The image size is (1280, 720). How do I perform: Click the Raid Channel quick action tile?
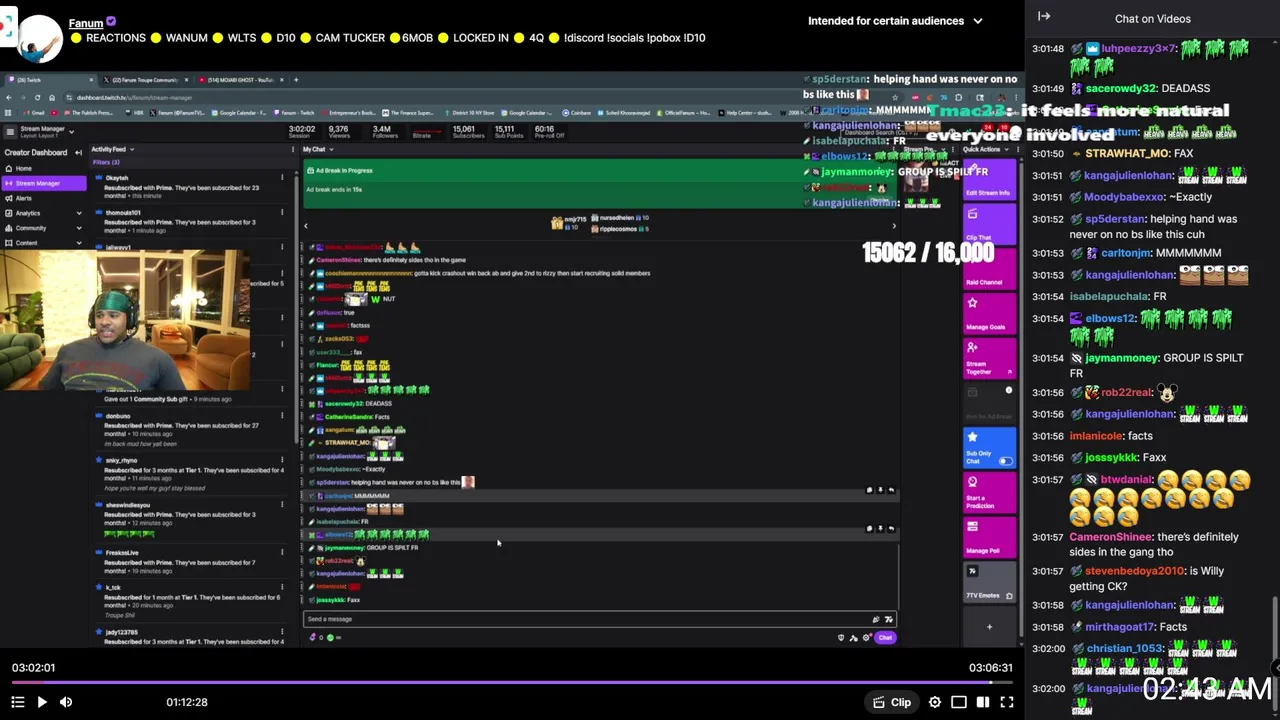(x=988, y=270)
